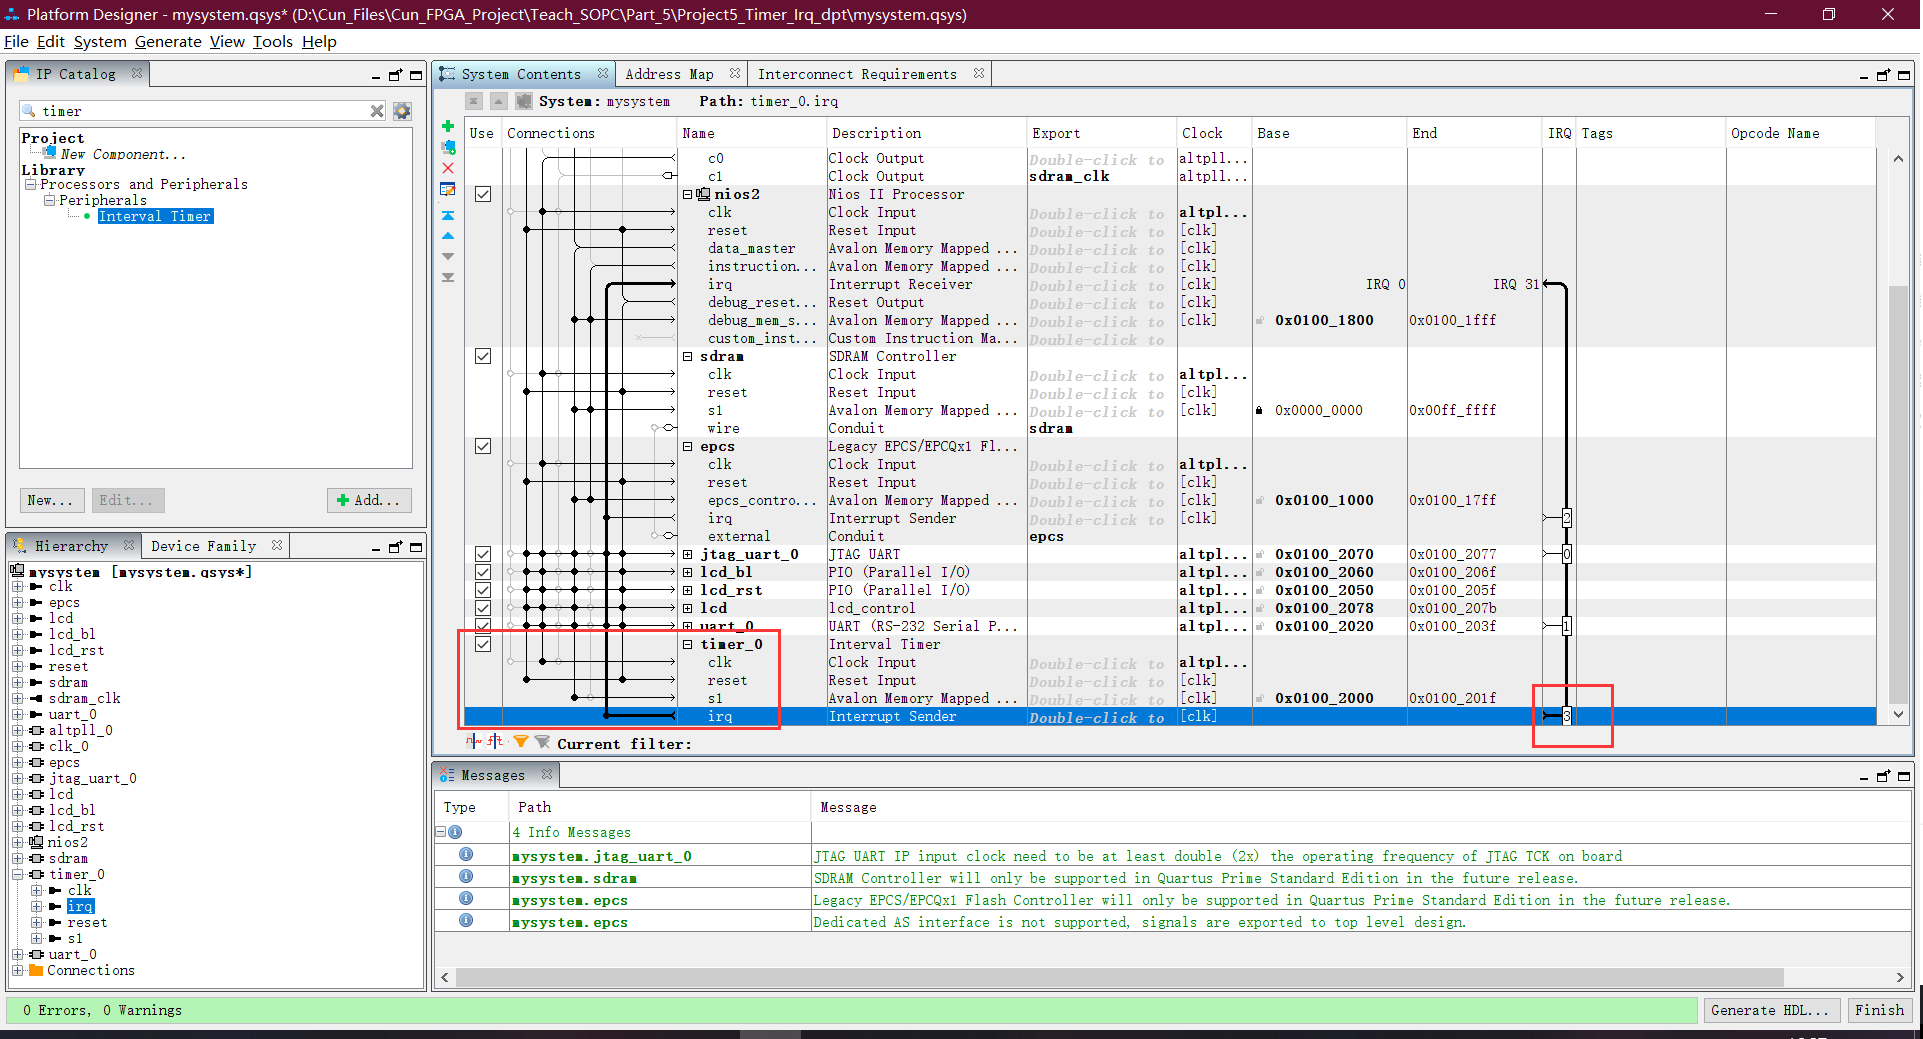Click the move-up blue arrow icon
The height and width of the screenshot is (1039, 1923).
[448, 236]
